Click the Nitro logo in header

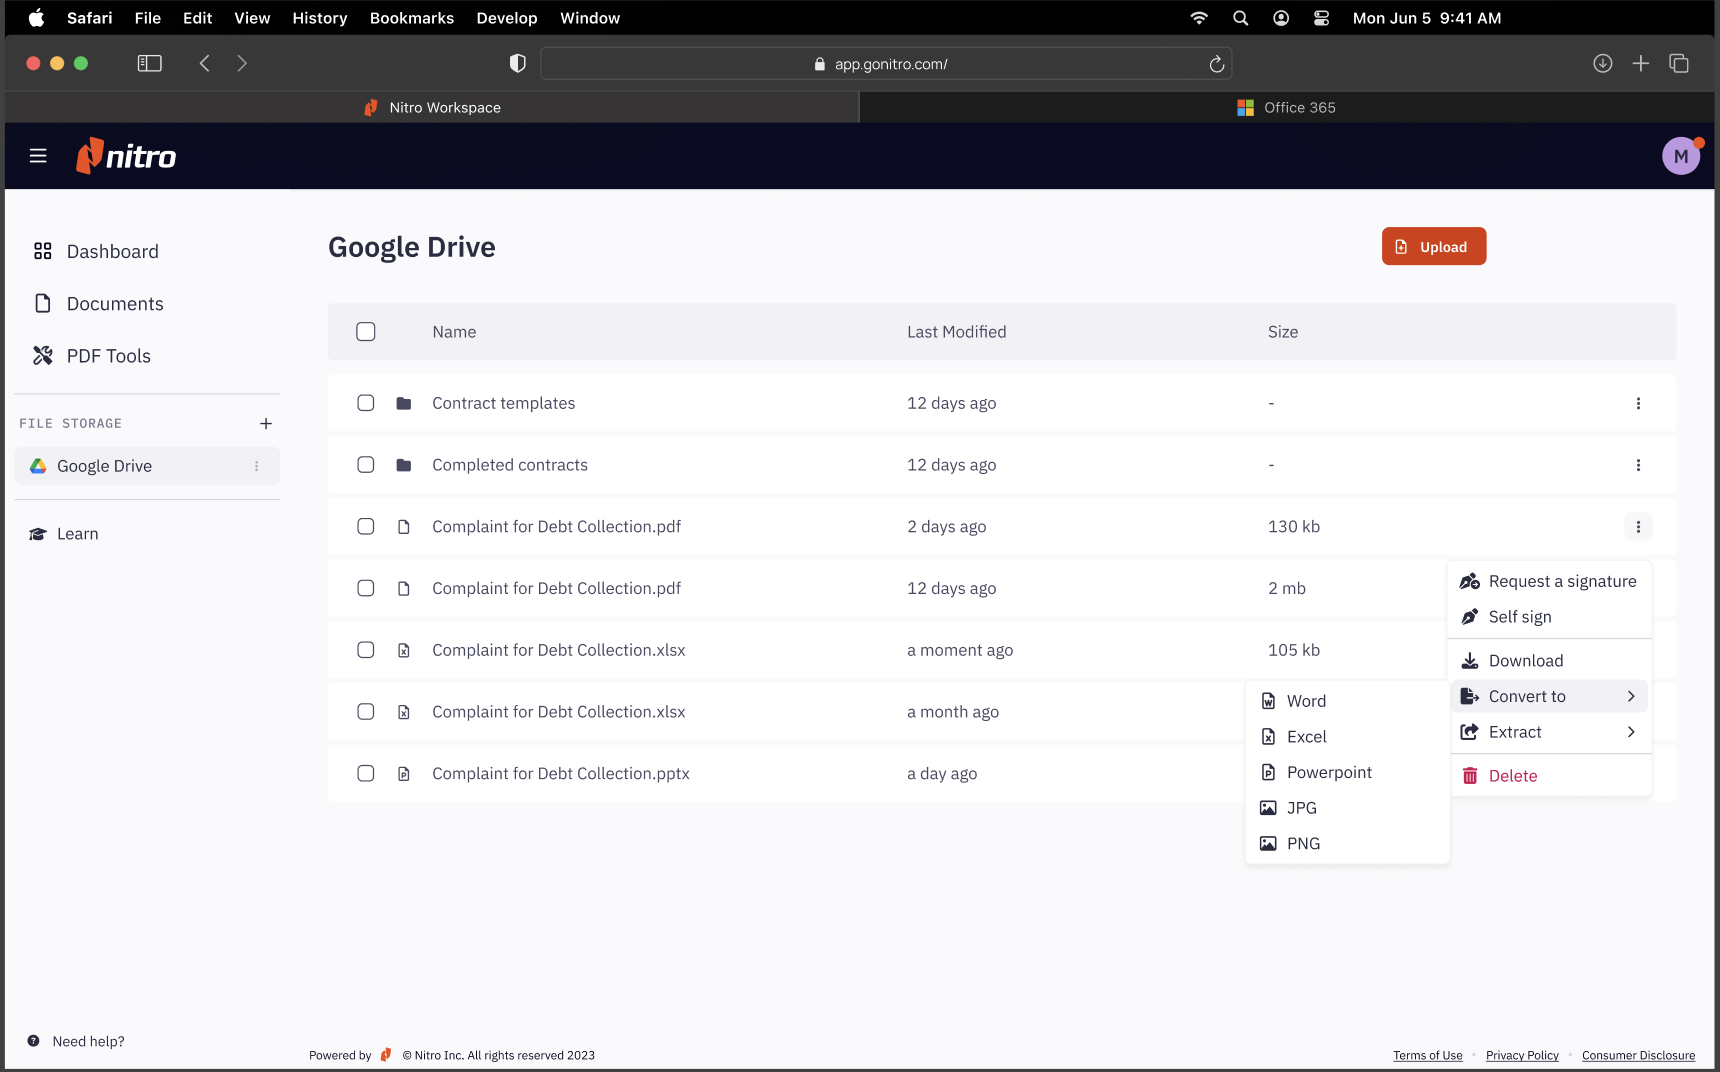click(127, 156)
